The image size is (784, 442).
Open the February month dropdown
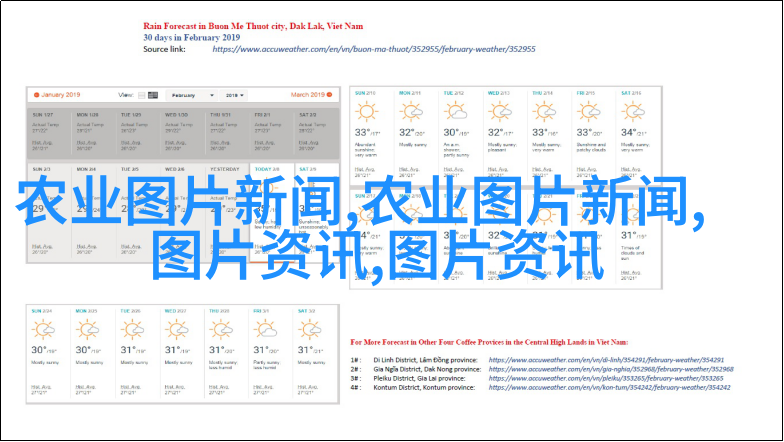pyautogui.click(x=190, y=95)
